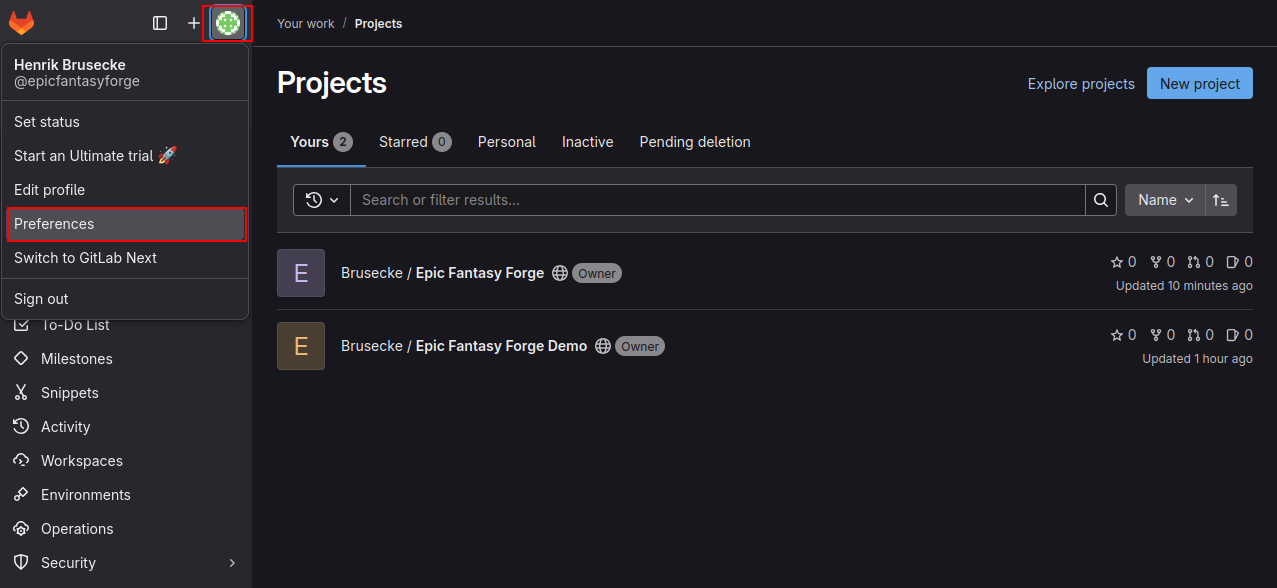
Task: Open the recent searches history dropdown
Action: [x=322, y=200]
